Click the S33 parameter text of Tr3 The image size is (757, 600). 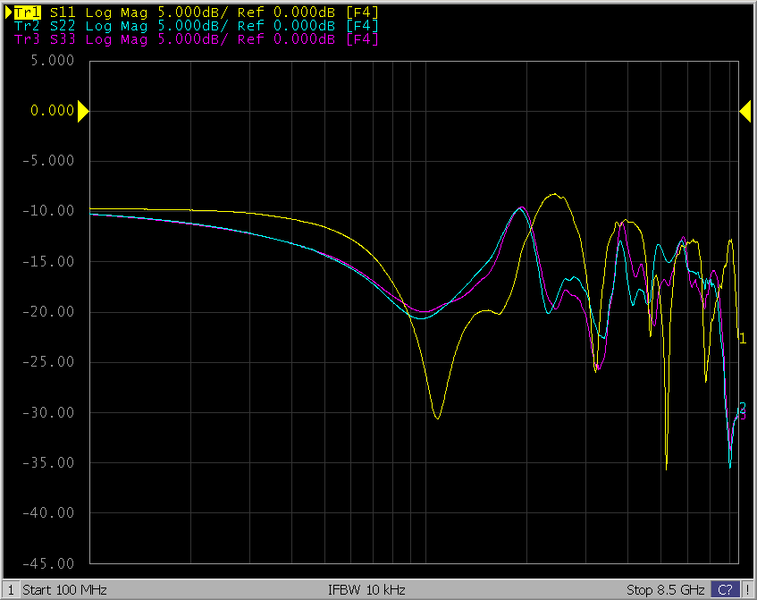point(62,39)
